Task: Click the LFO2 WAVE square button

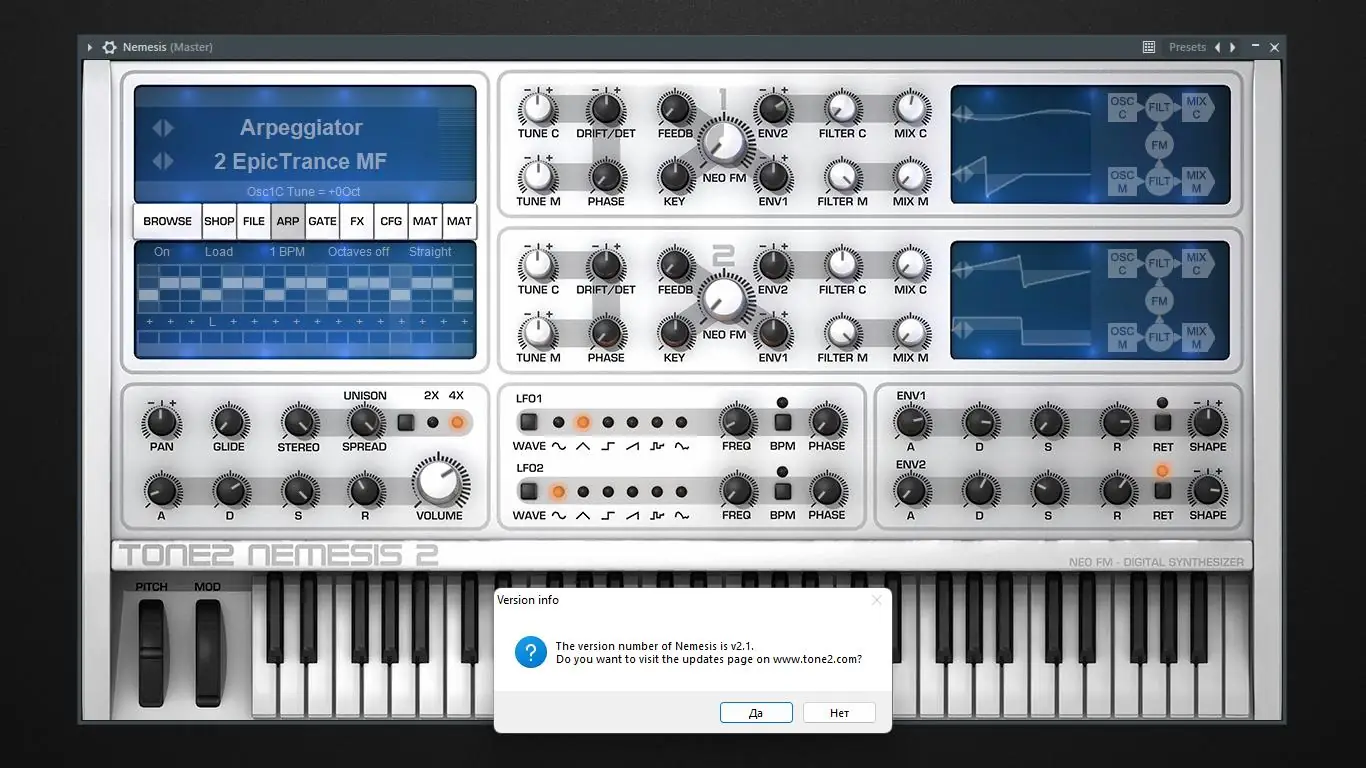Action: click(529, 491)
